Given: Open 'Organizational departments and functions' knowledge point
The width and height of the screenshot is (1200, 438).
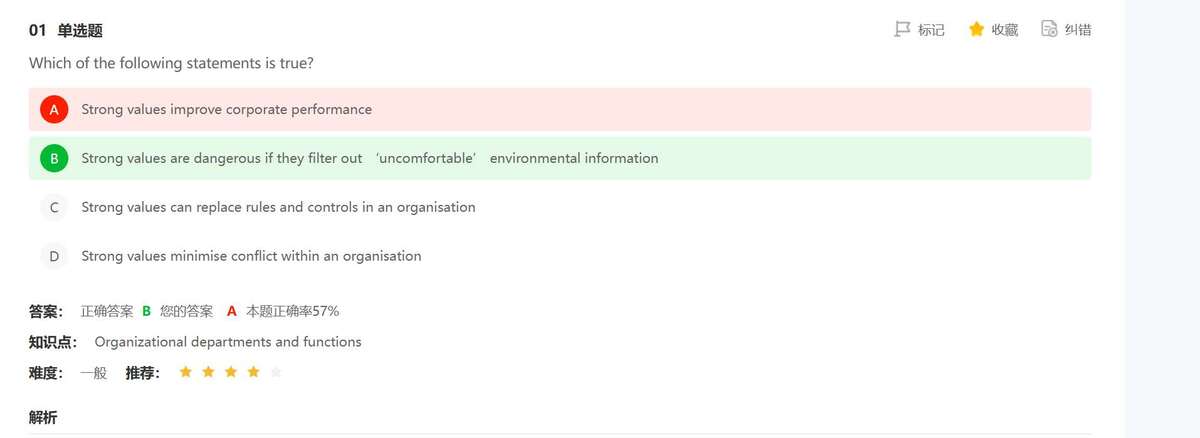Looking at the screenshot, I should tap(228, 342).
